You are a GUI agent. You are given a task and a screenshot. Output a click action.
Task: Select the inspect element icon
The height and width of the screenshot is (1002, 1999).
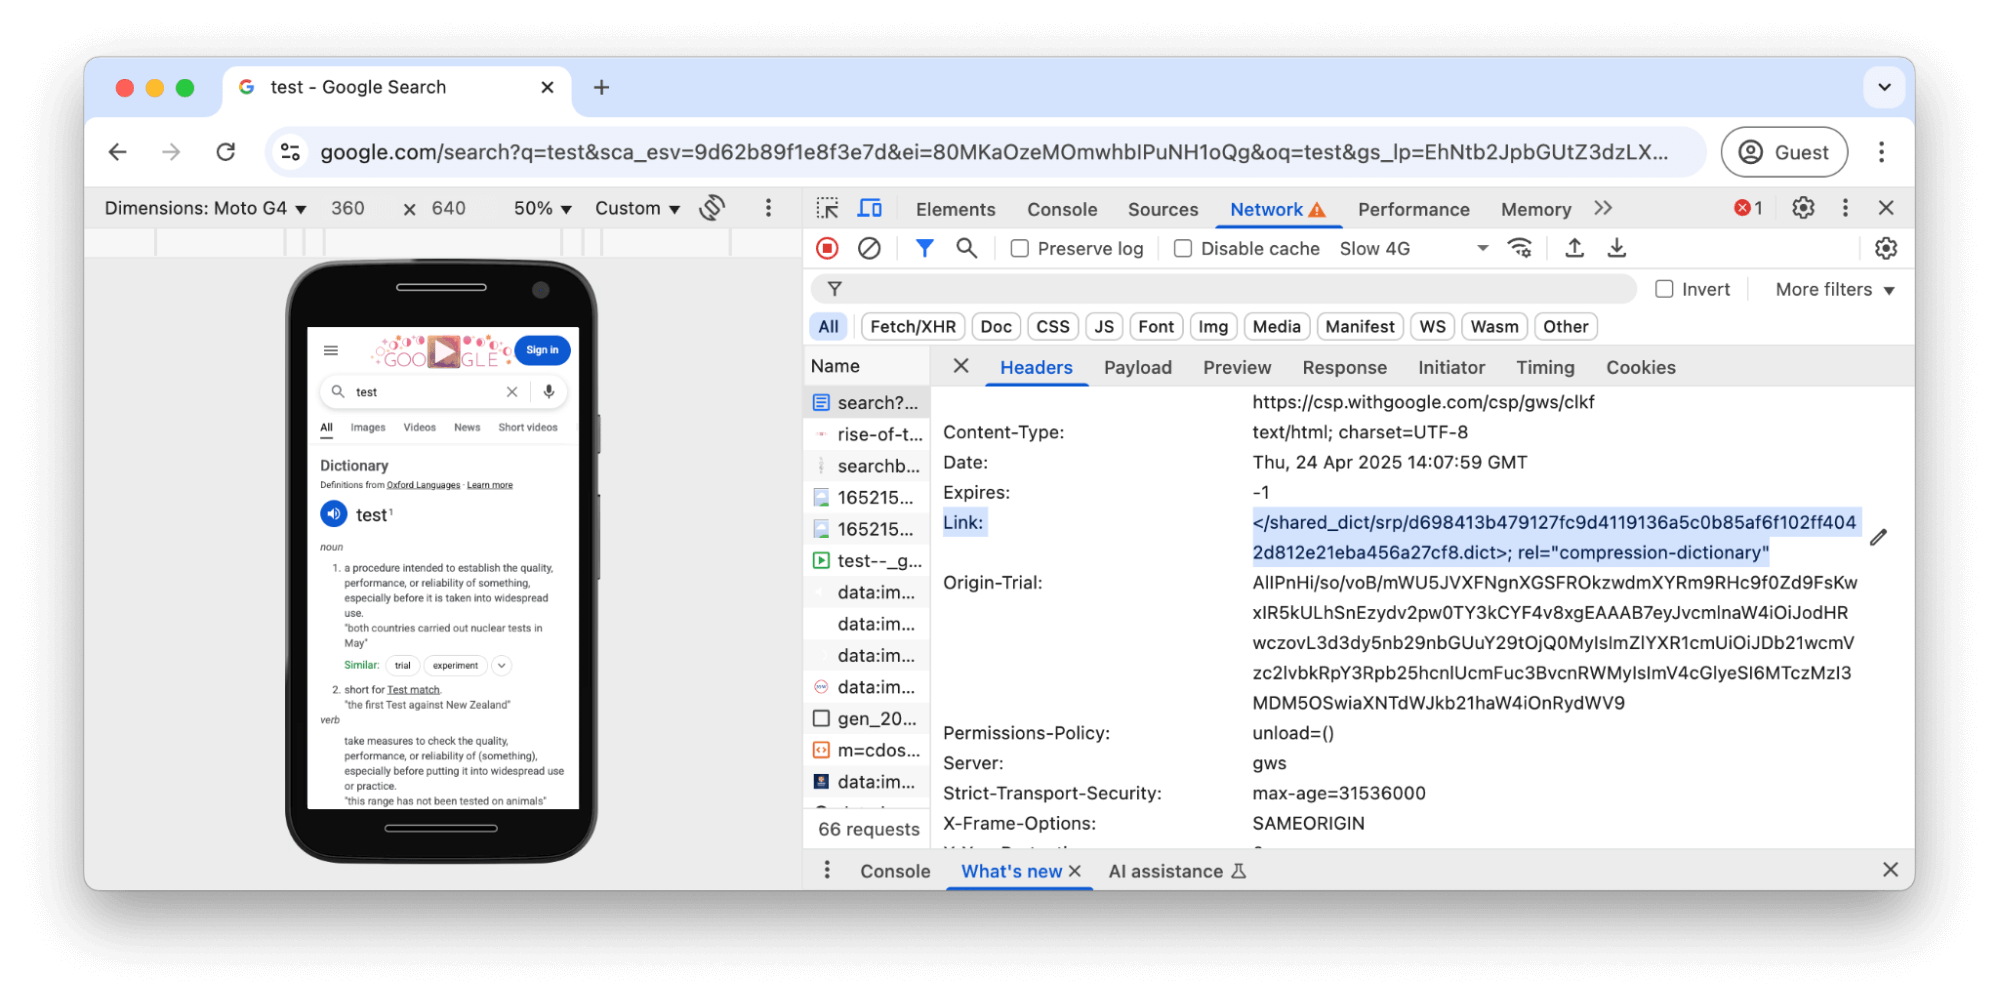coord(827,208)
